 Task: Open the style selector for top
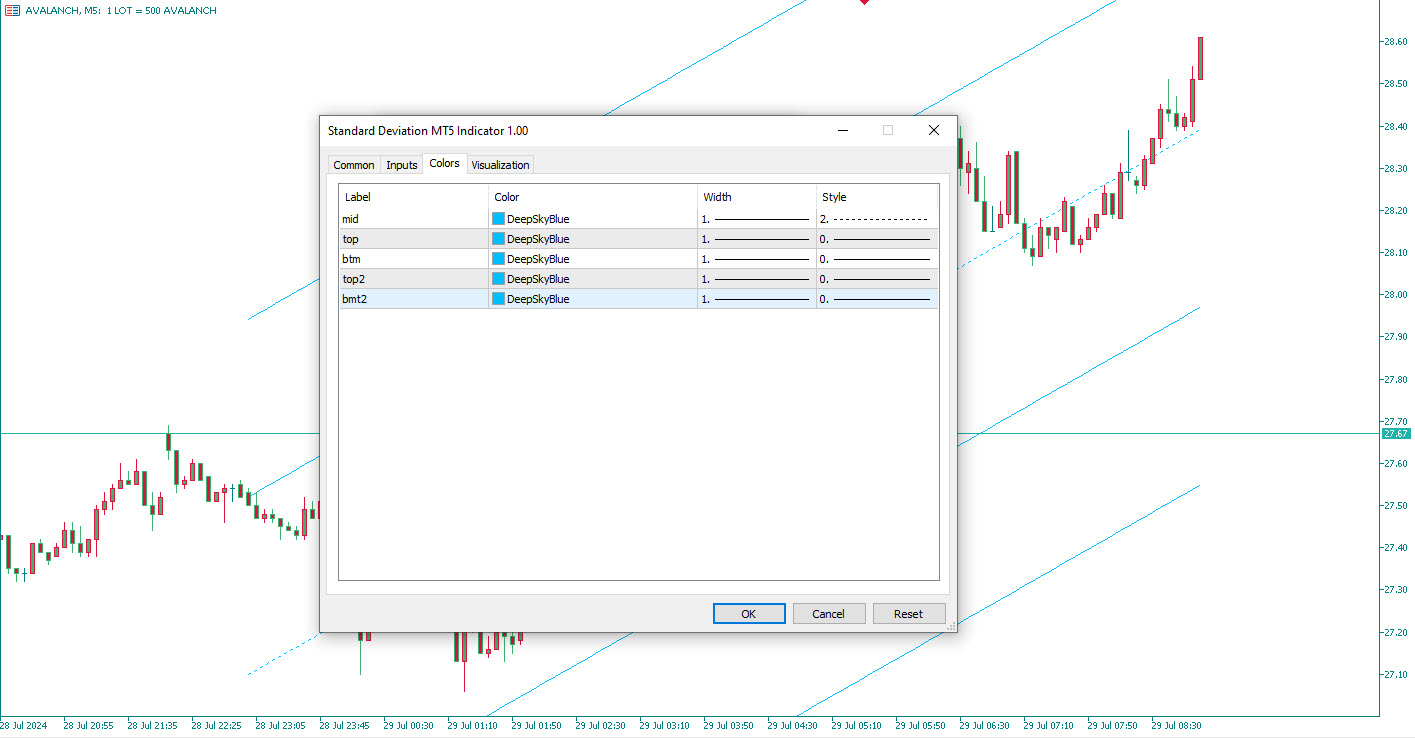click(x=877, y=239)
